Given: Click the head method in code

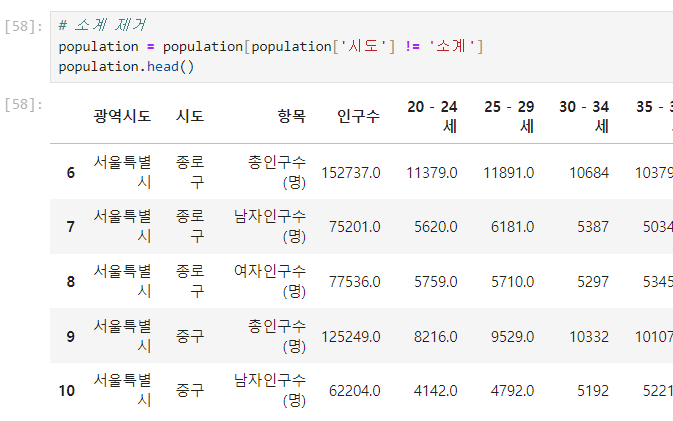Looking at the screenshot, I should 163,67.
